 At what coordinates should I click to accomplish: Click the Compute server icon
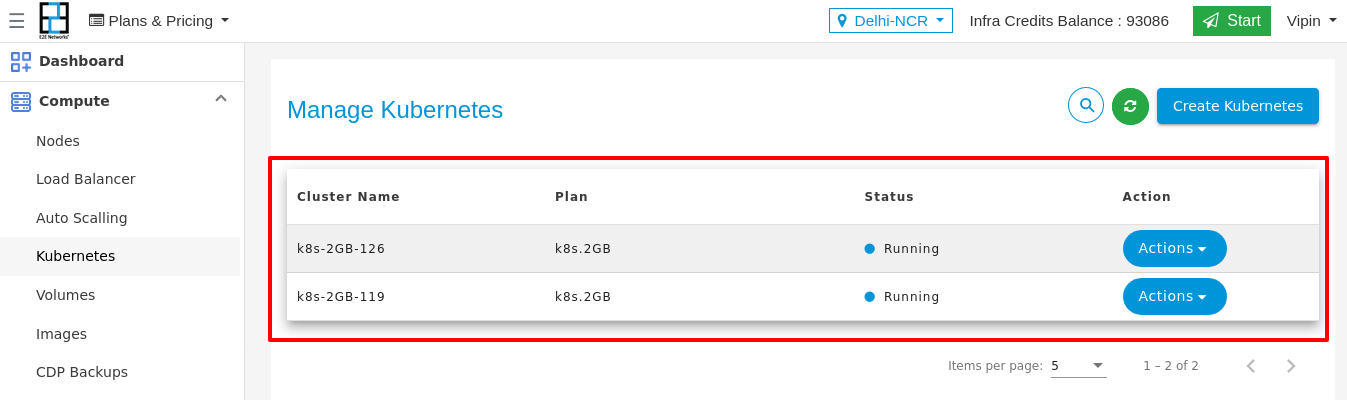tap(21, 101)
